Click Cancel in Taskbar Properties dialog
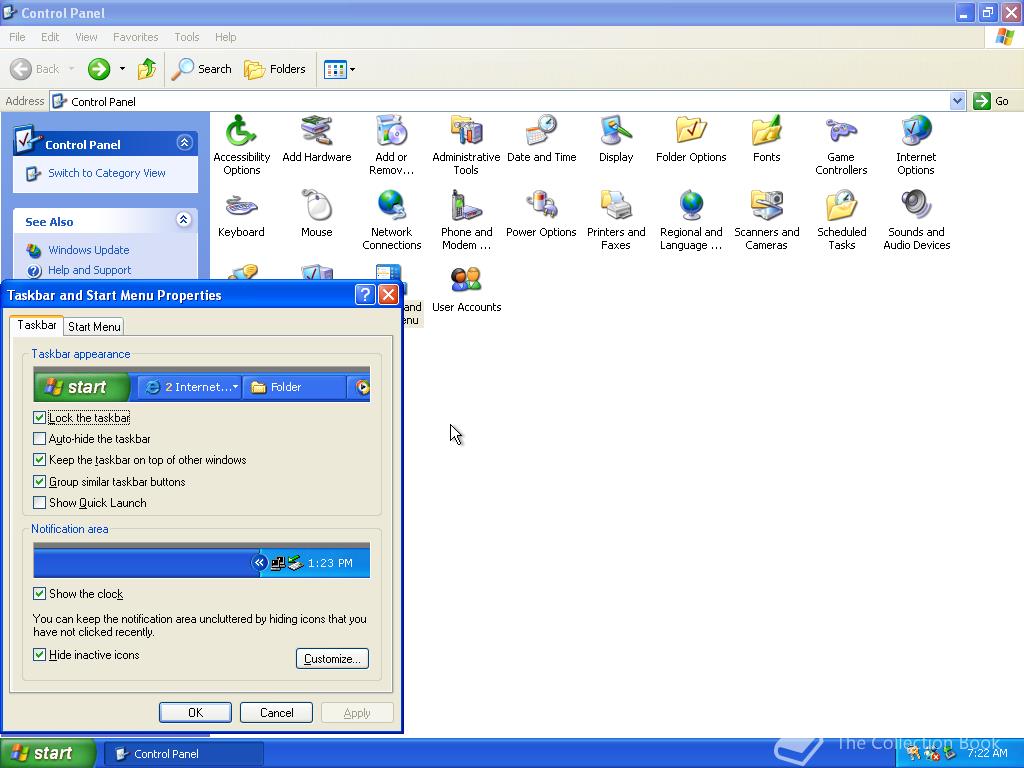Image resolution: width=1024 pixels, height=768 pixels. pos(276,712)
